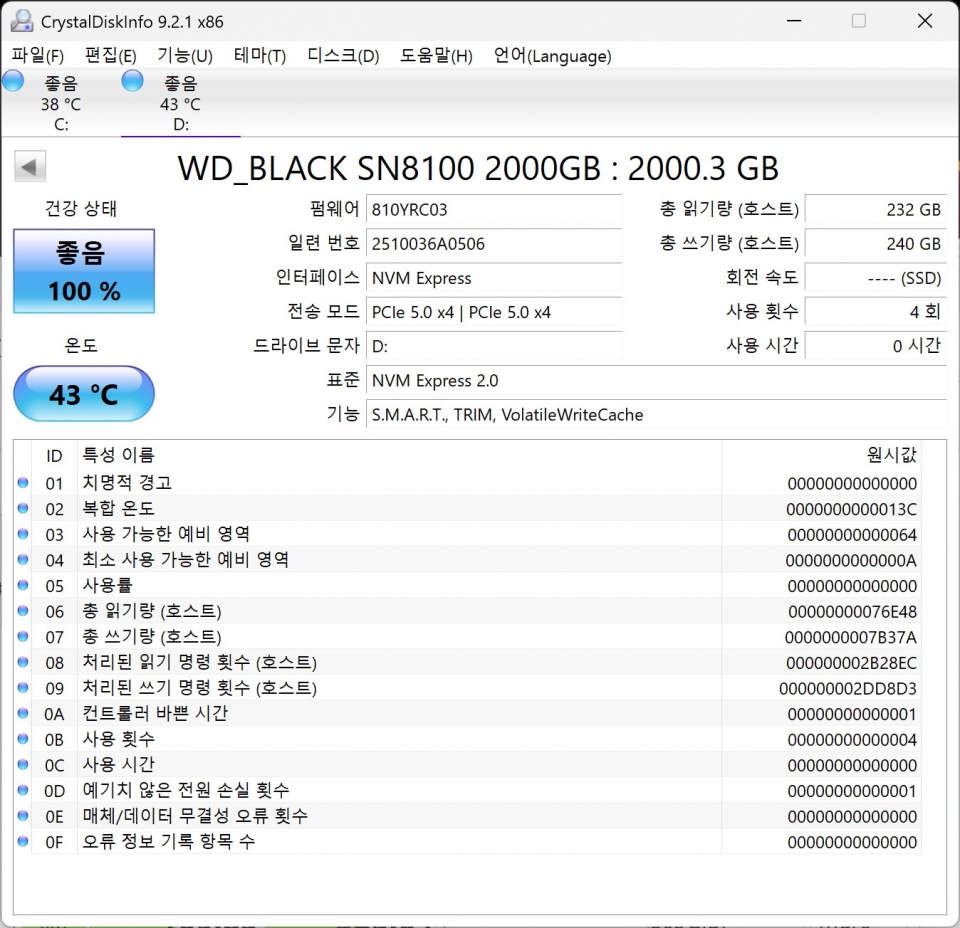The image size is (960, 928).
Task: Click the 좋음 100 % health status button
Action: [84, 271]
